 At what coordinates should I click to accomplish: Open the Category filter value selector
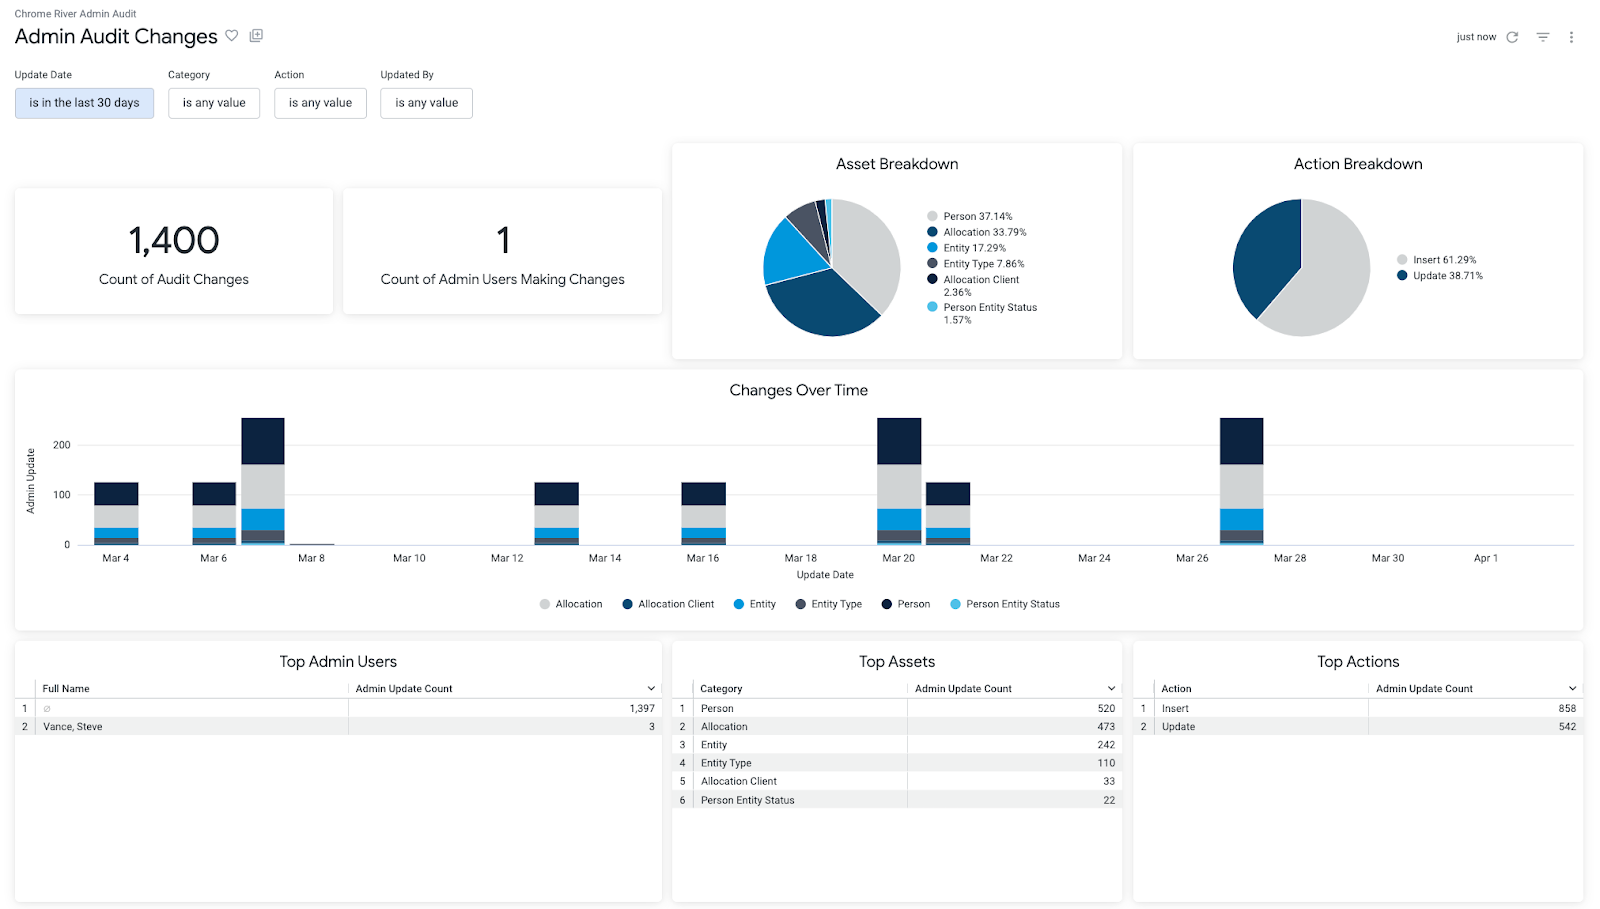[x=214, y=102]
